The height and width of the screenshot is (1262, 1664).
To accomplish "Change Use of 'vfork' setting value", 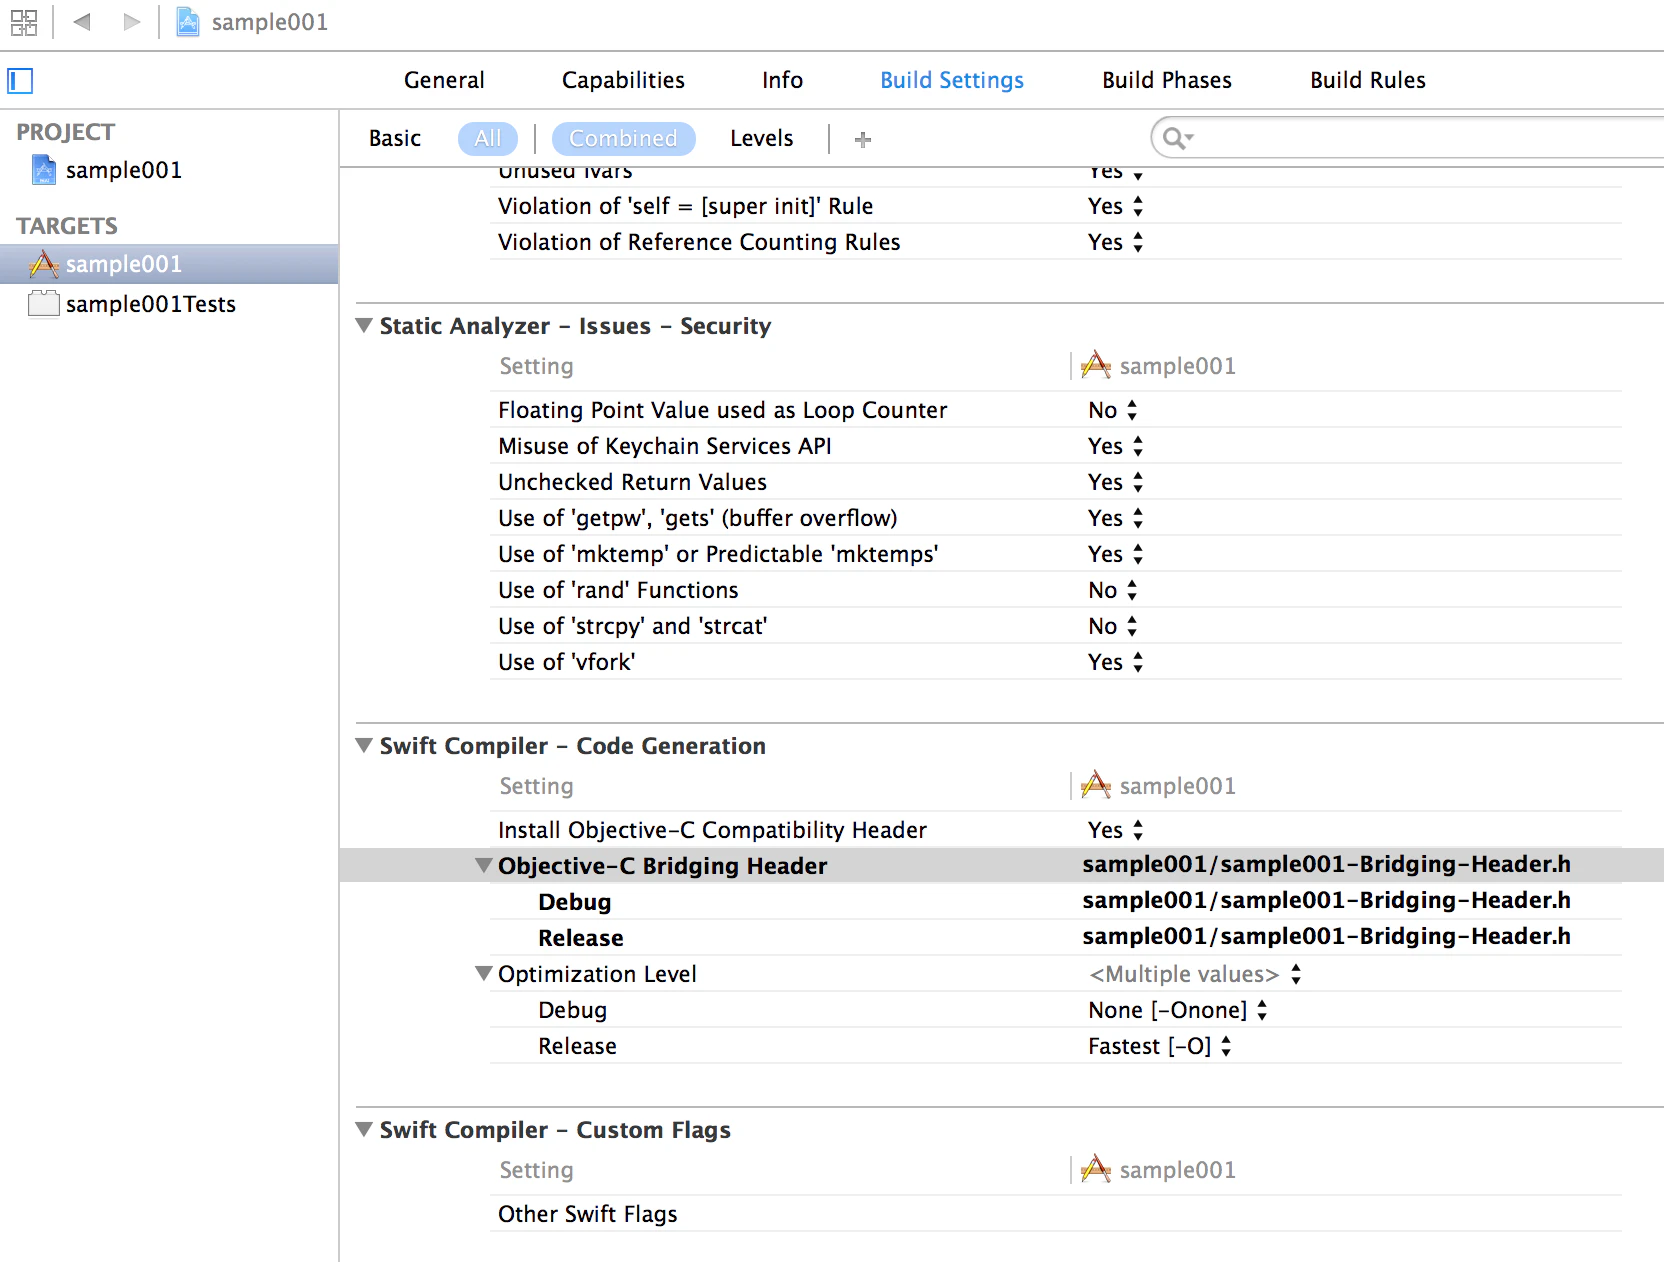I will coord(1116,662).
